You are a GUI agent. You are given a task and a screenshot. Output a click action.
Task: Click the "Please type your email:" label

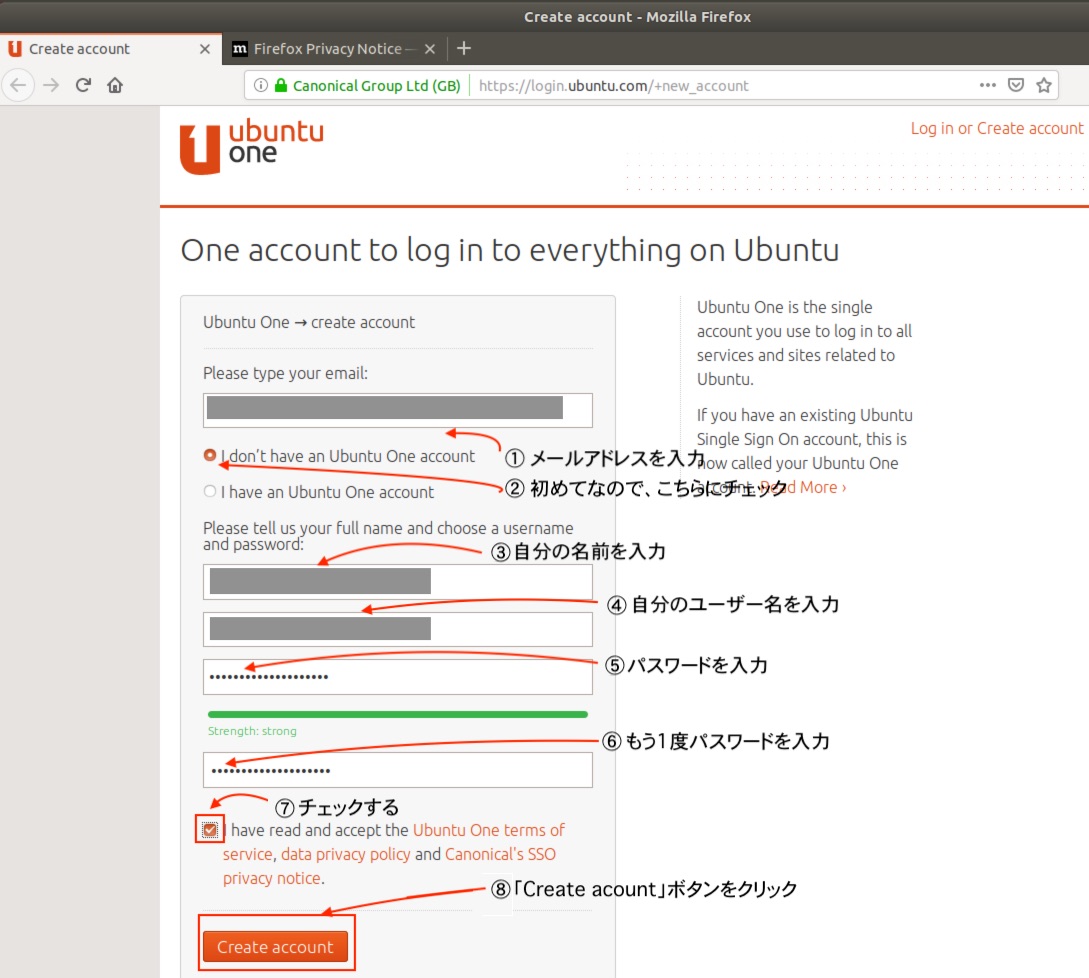(285, 373)
